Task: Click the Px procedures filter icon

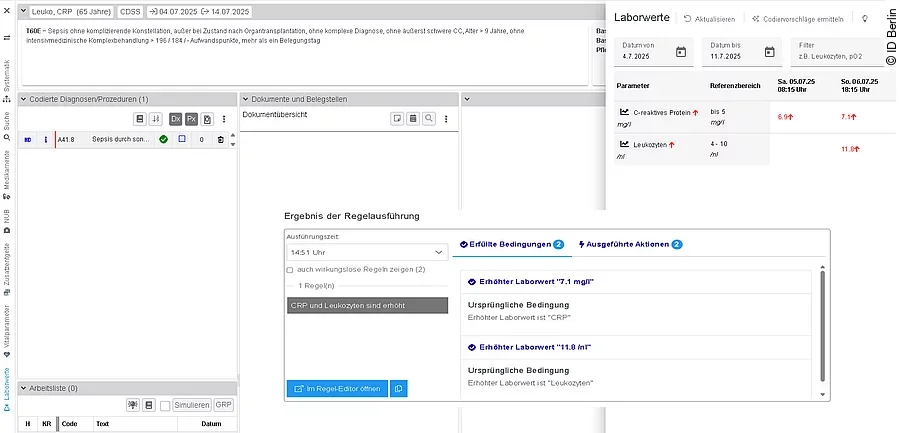Action: (x=191, y=119)
